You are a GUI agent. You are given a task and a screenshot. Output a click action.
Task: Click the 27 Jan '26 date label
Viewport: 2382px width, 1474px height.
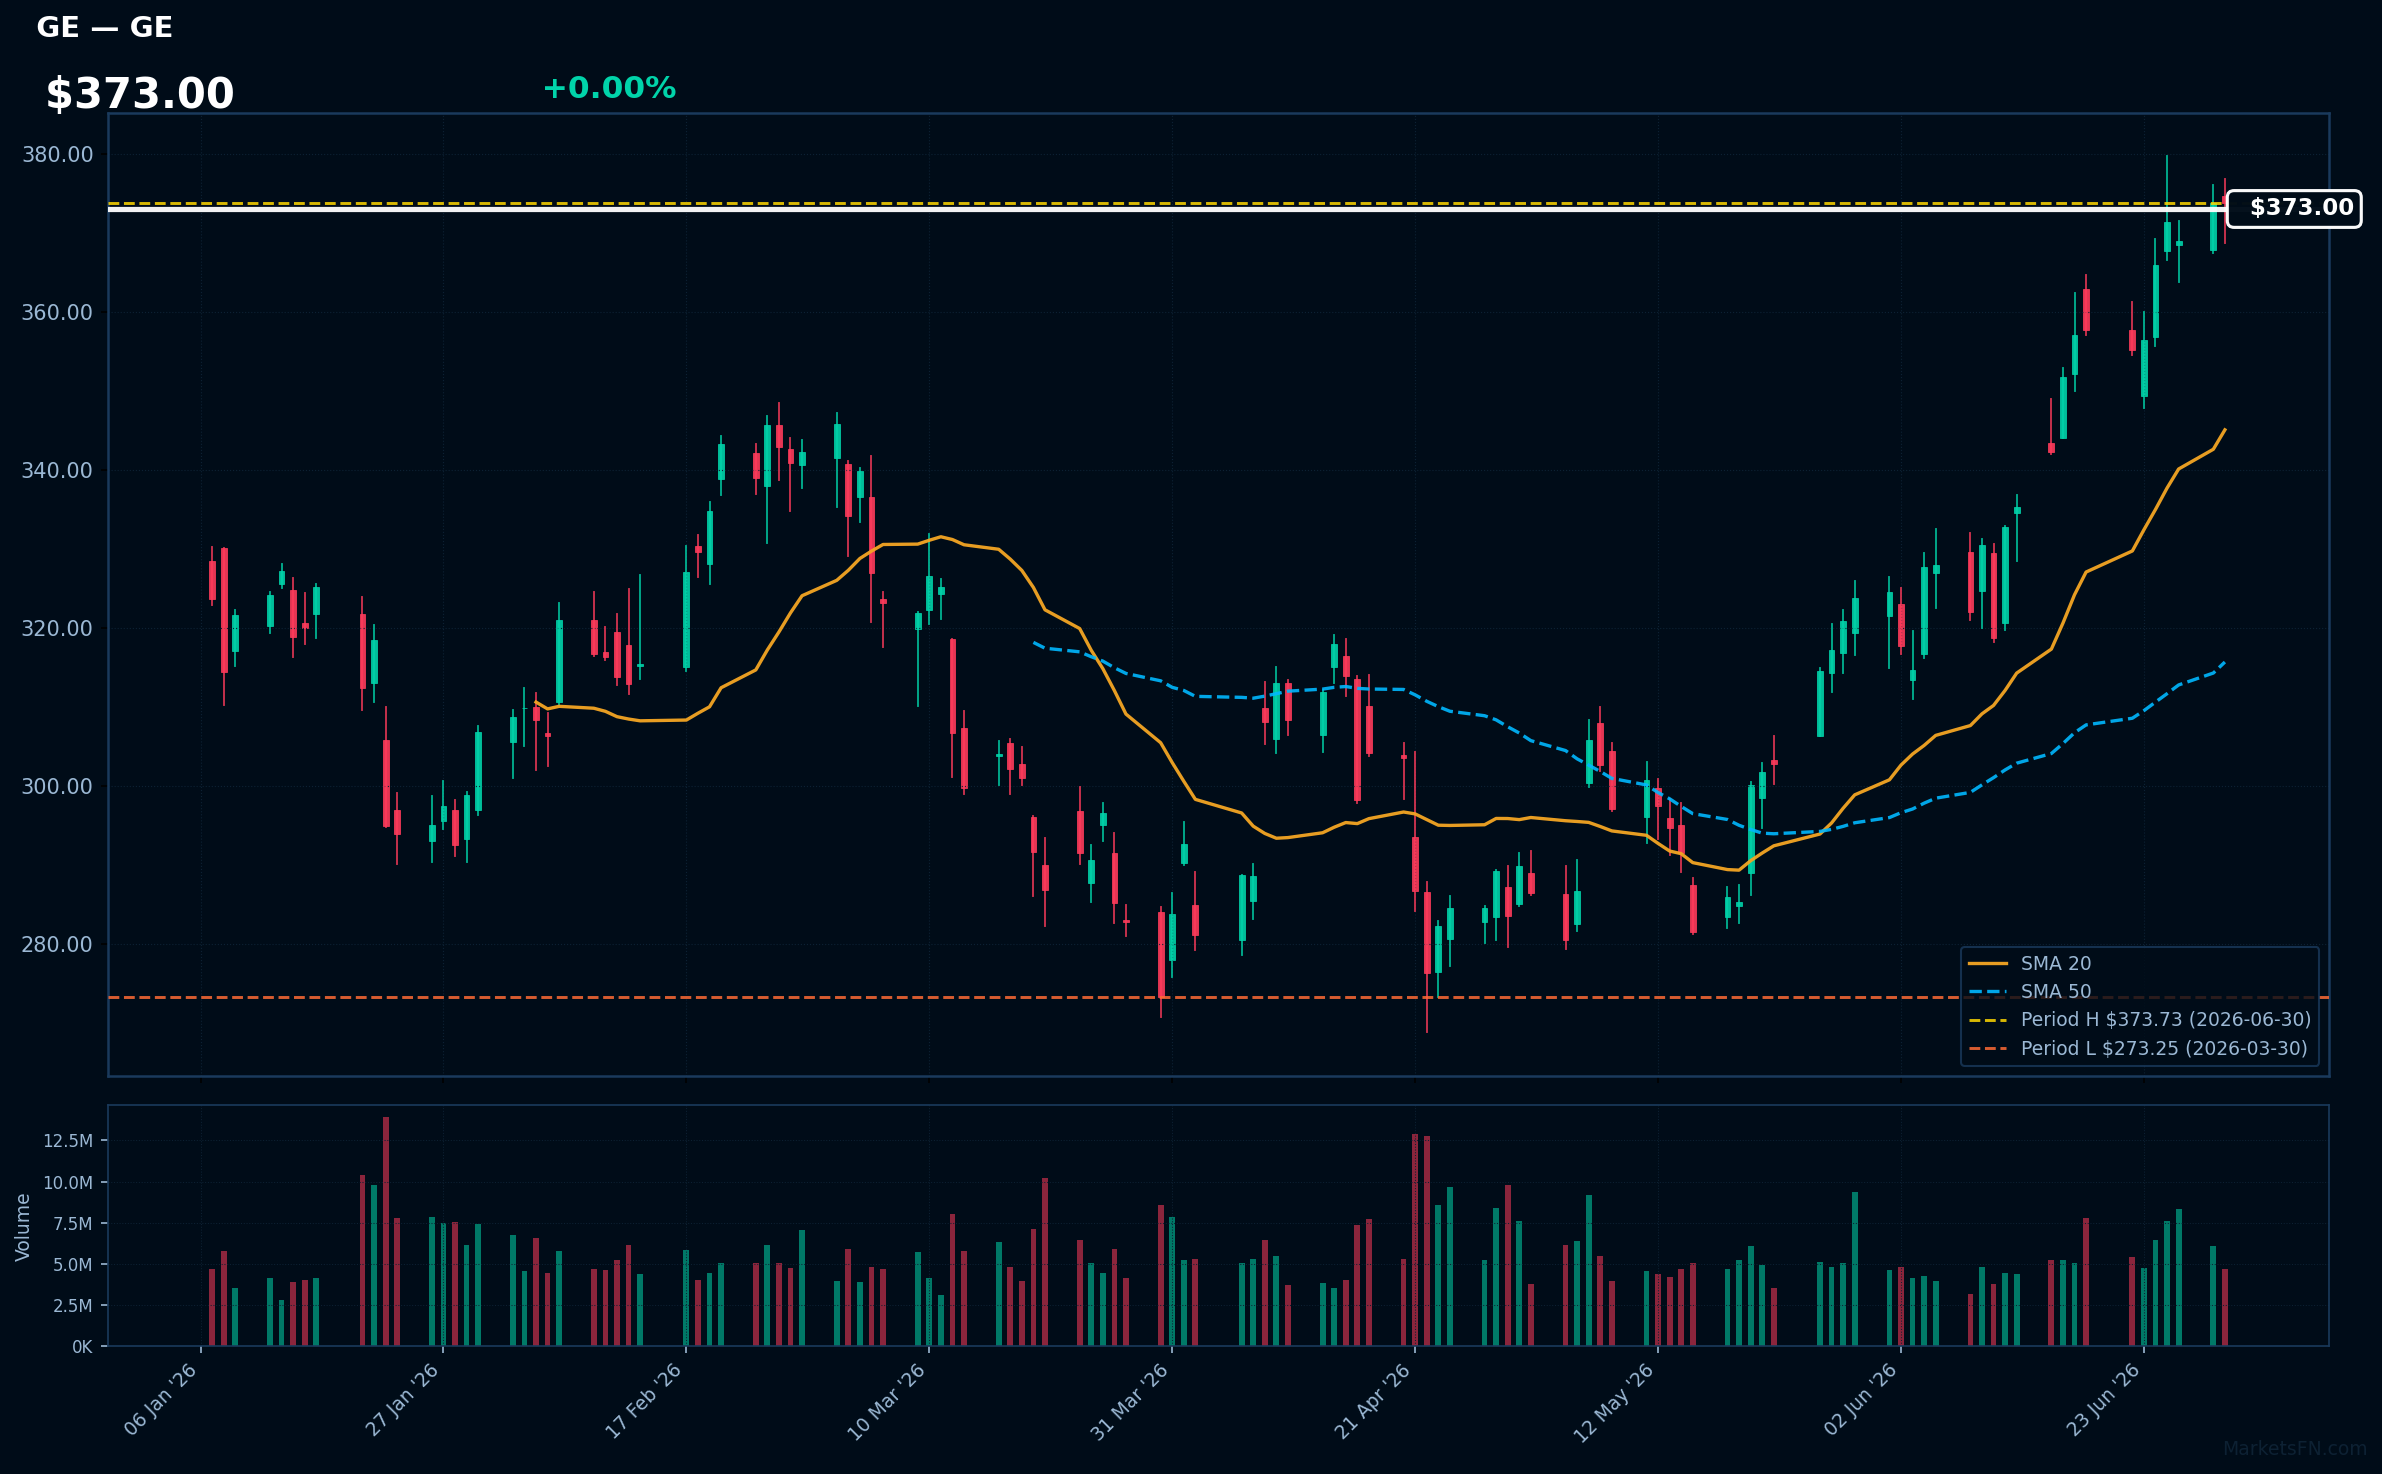[x=402, y=1400]
